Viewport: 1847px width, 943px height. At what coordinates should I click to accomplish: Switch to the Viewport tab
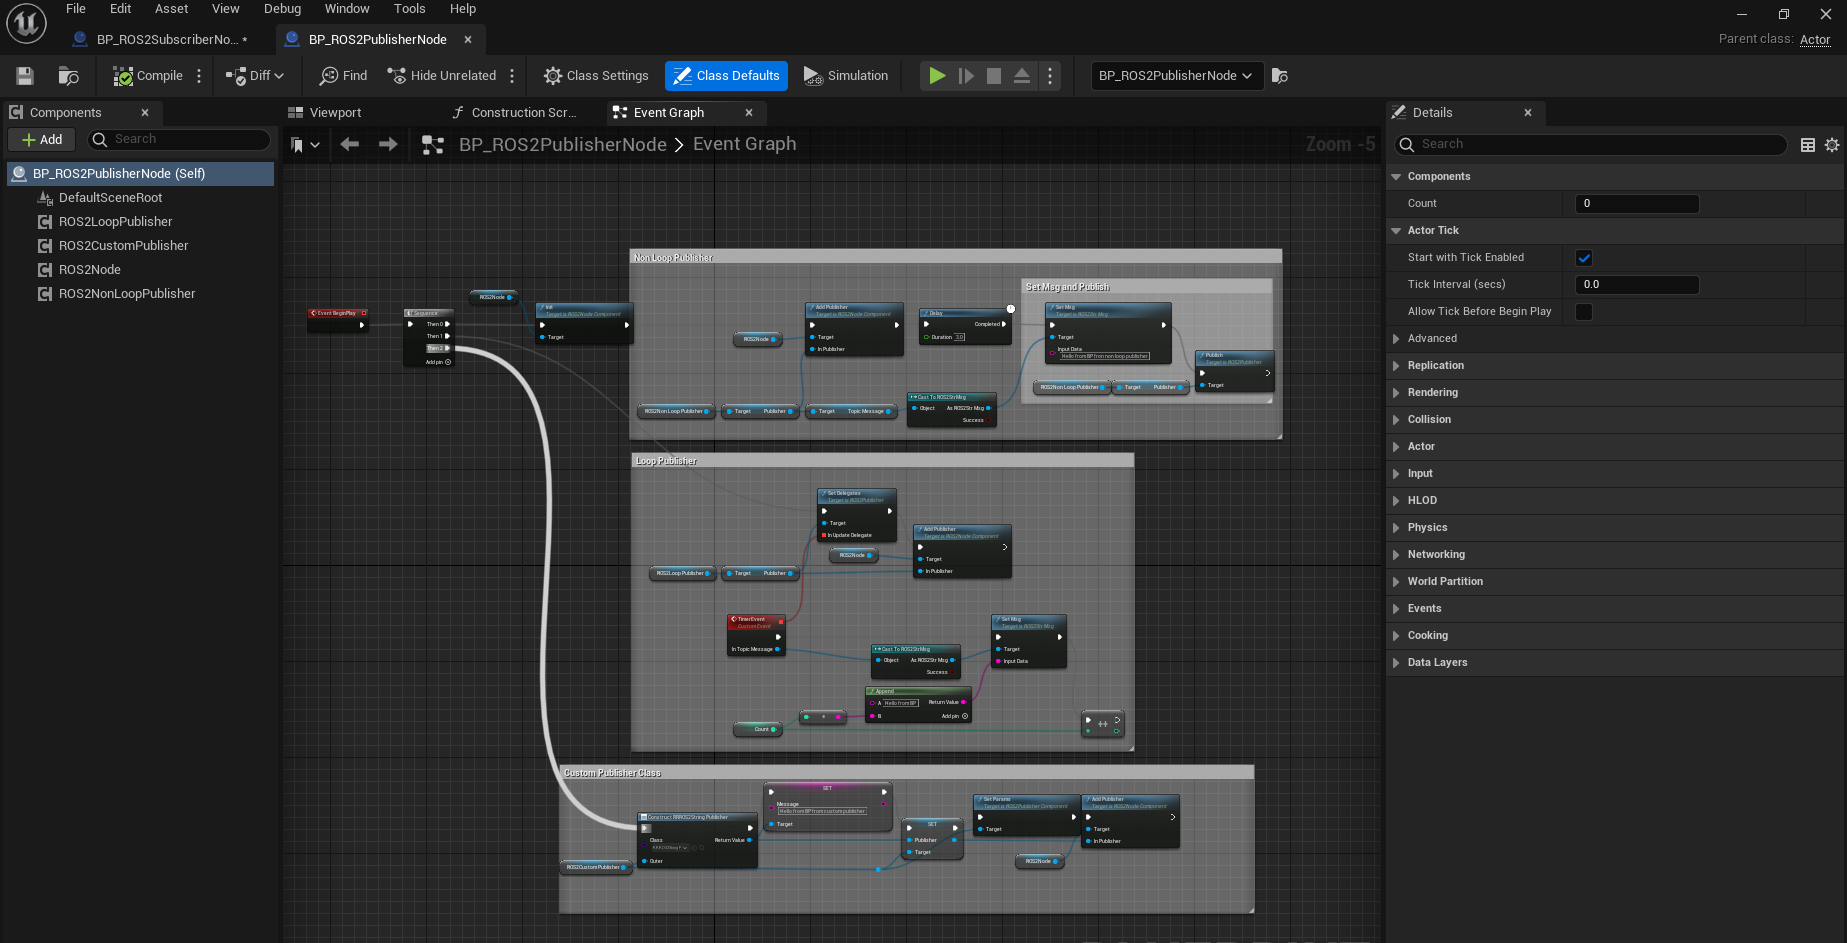(326, 113)
